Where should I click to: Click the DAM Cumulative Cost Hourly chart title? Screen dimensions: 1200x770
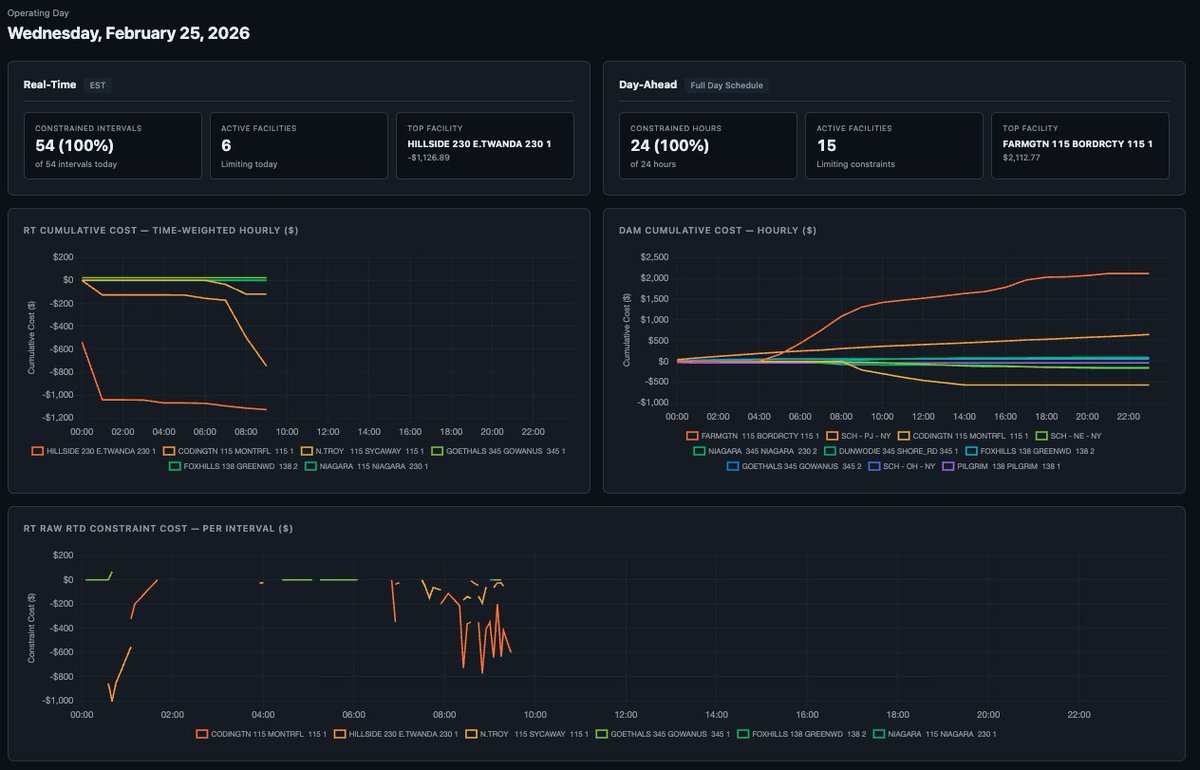pos(717,231)
